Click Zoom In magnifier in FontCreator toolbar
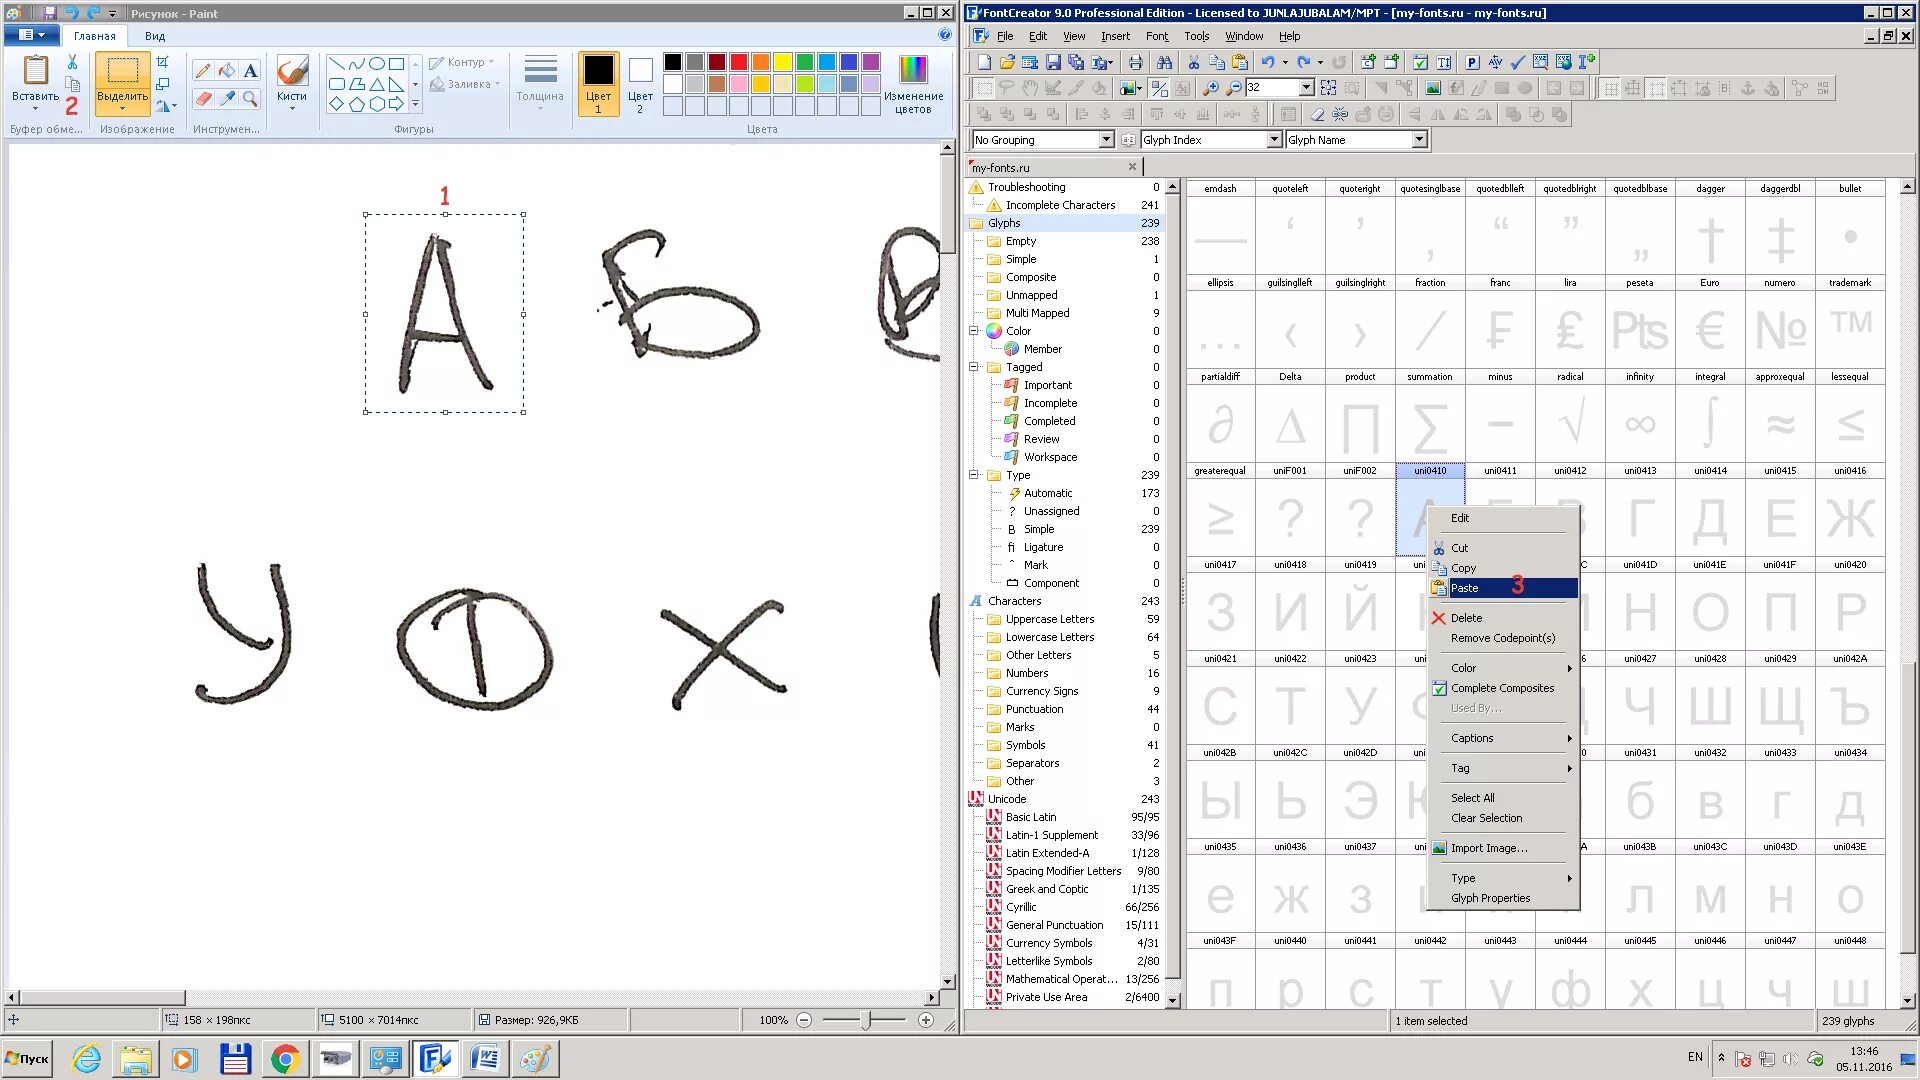Image resolution: width=1920 pixels, height=1080 pixels. pyautogui.click(x=1211, y=88)
